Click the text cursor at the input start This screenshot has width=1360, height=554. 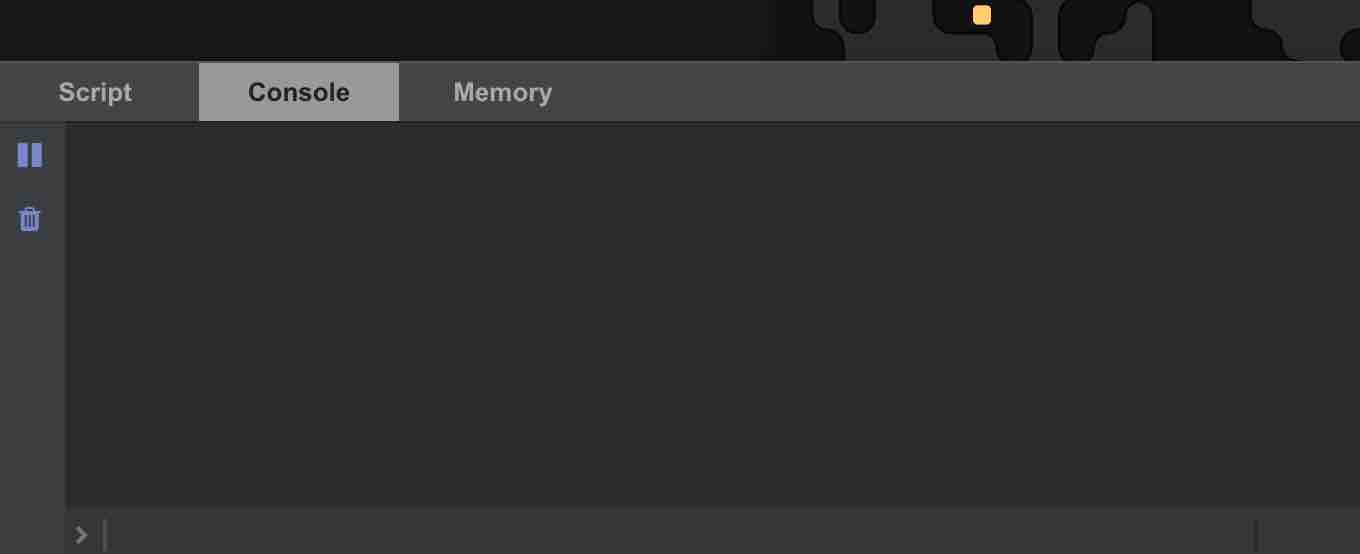105,535
